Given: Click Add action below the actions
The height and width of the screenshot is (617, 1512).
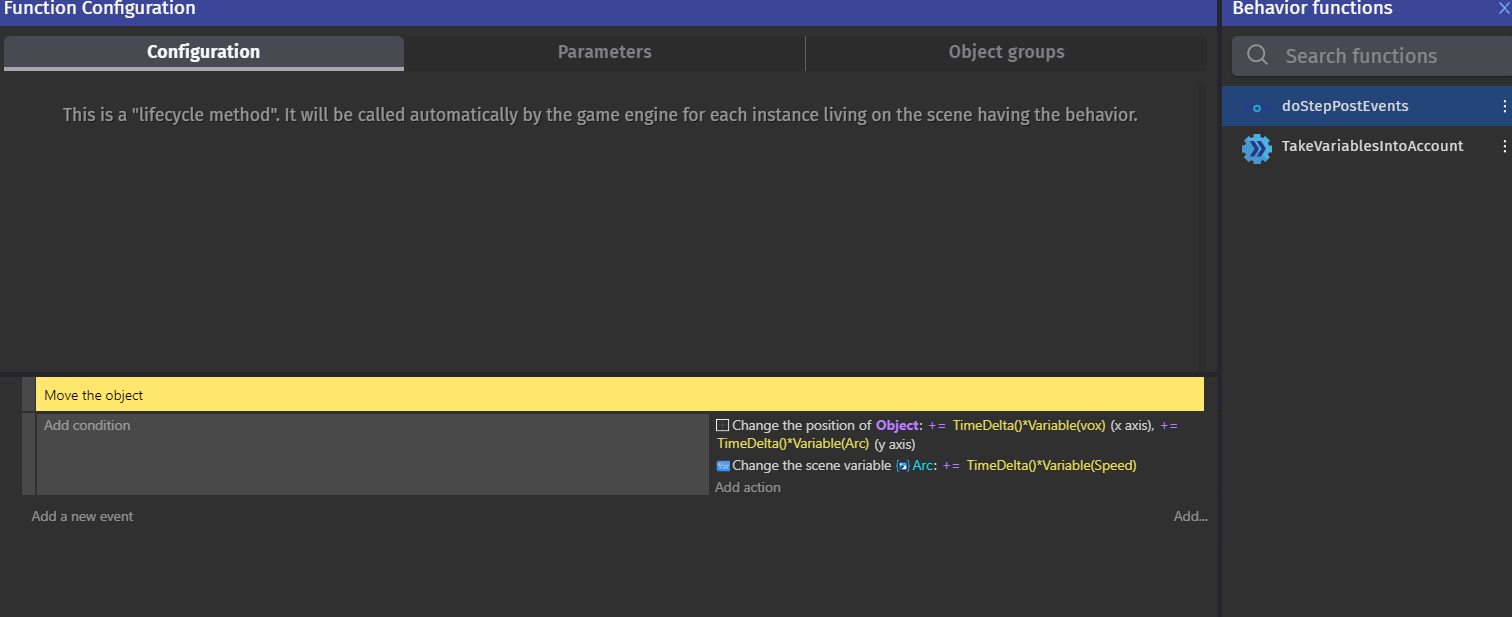Looking at the screenshot, I should [x=746, y=487].
